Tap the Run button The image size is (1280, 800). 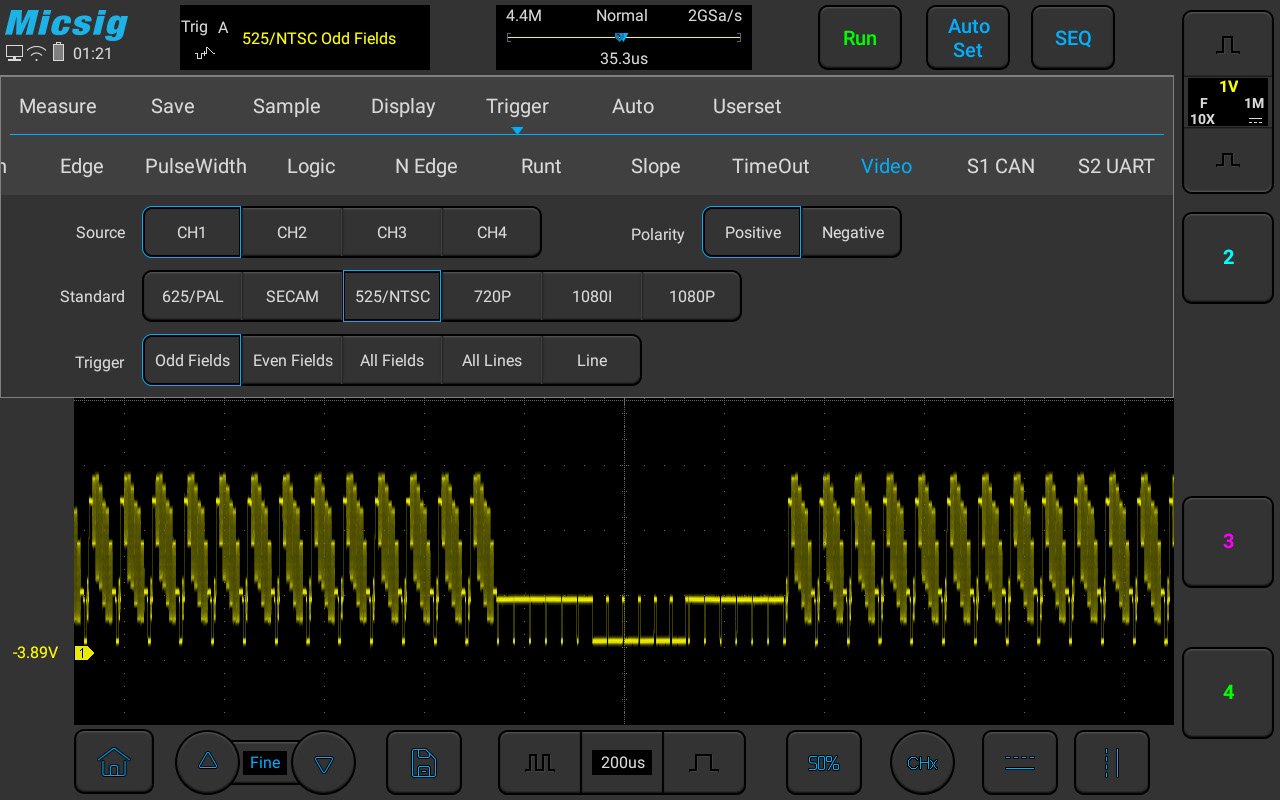pos(860,38)
